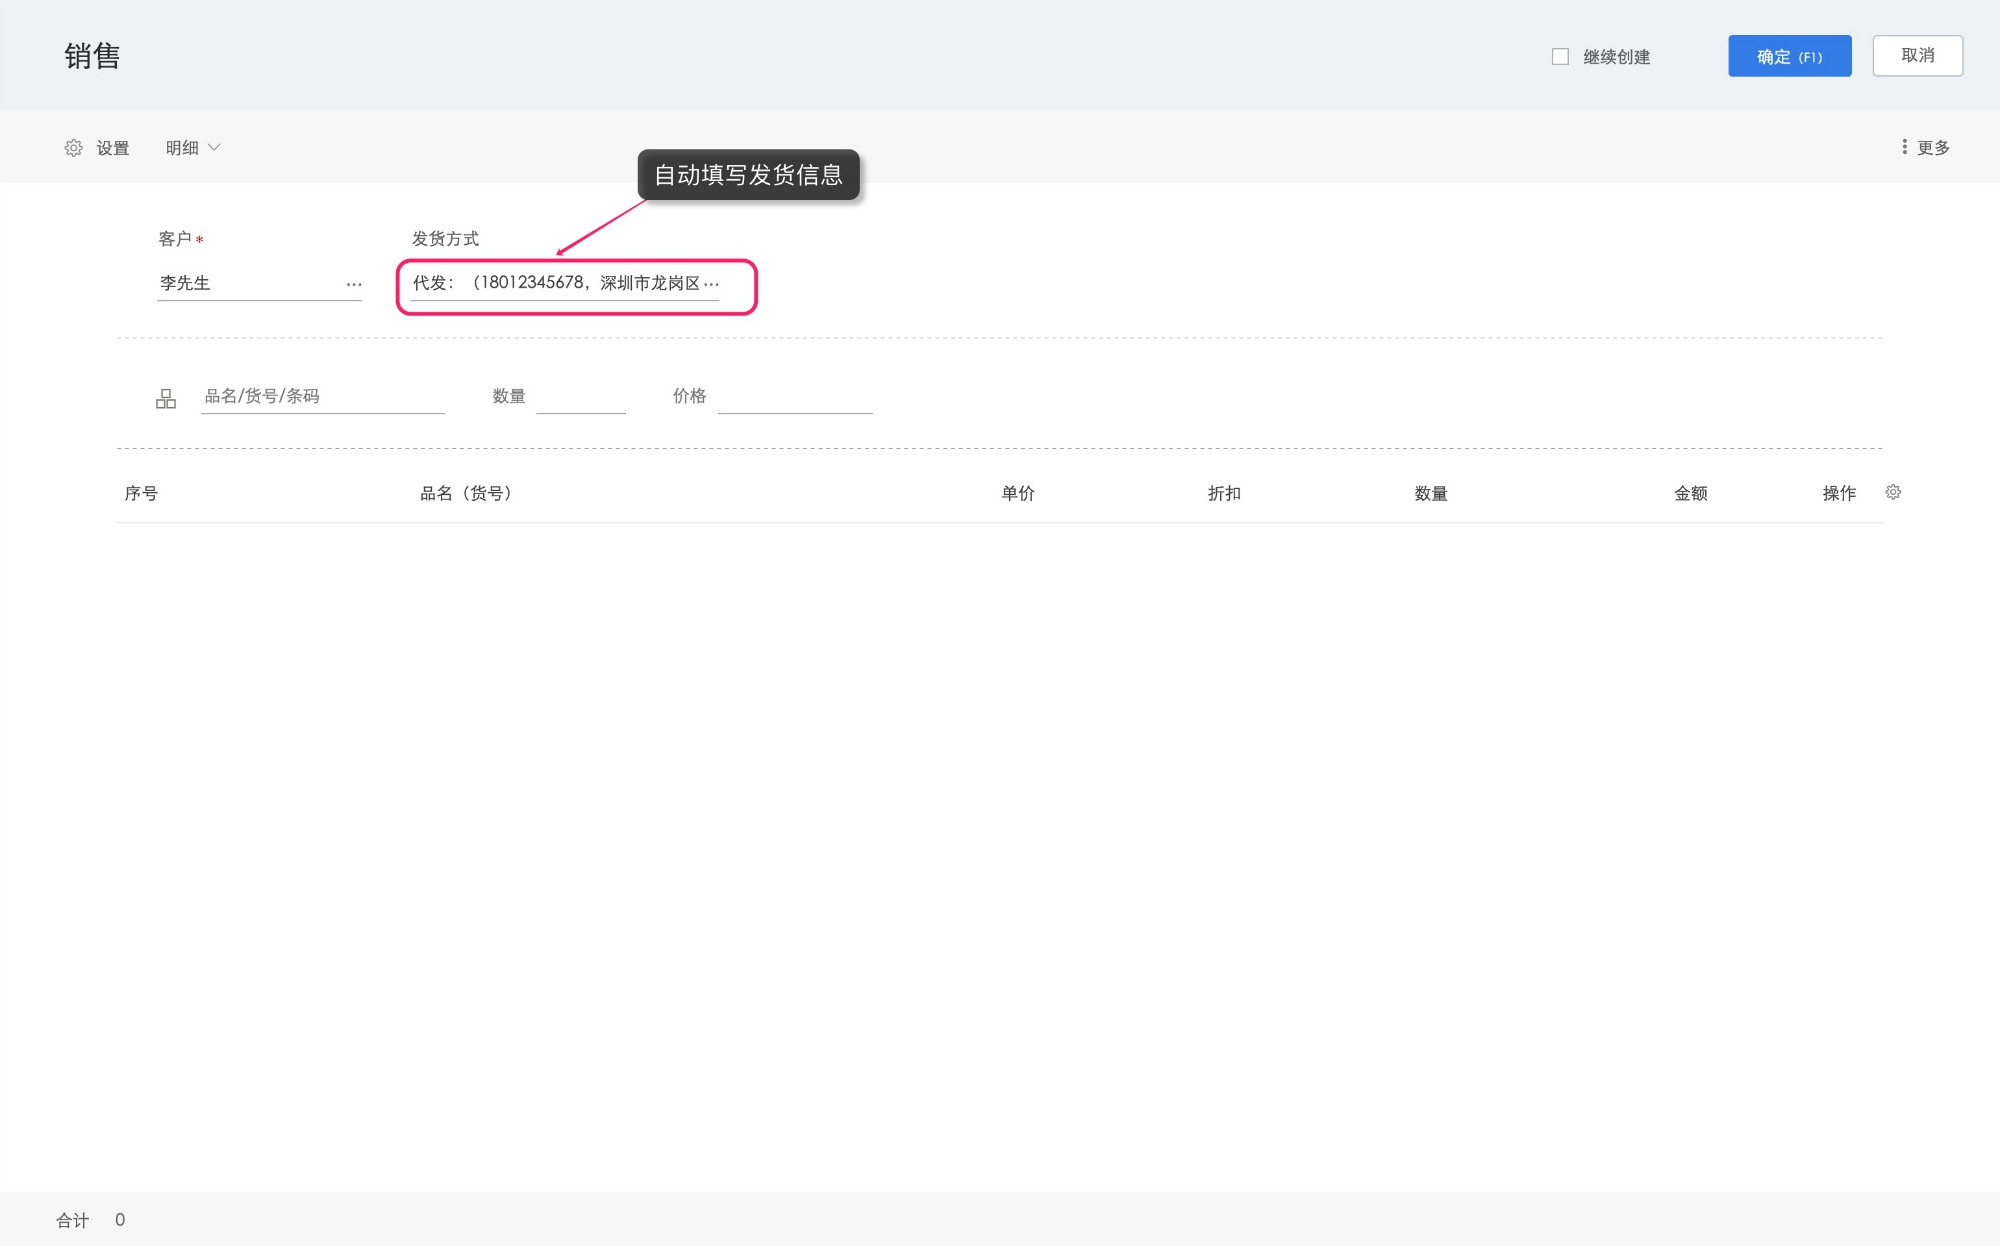Click the 单价 column header
This screenshot has width=2000, height=1246.
[x=1017, y=493]
